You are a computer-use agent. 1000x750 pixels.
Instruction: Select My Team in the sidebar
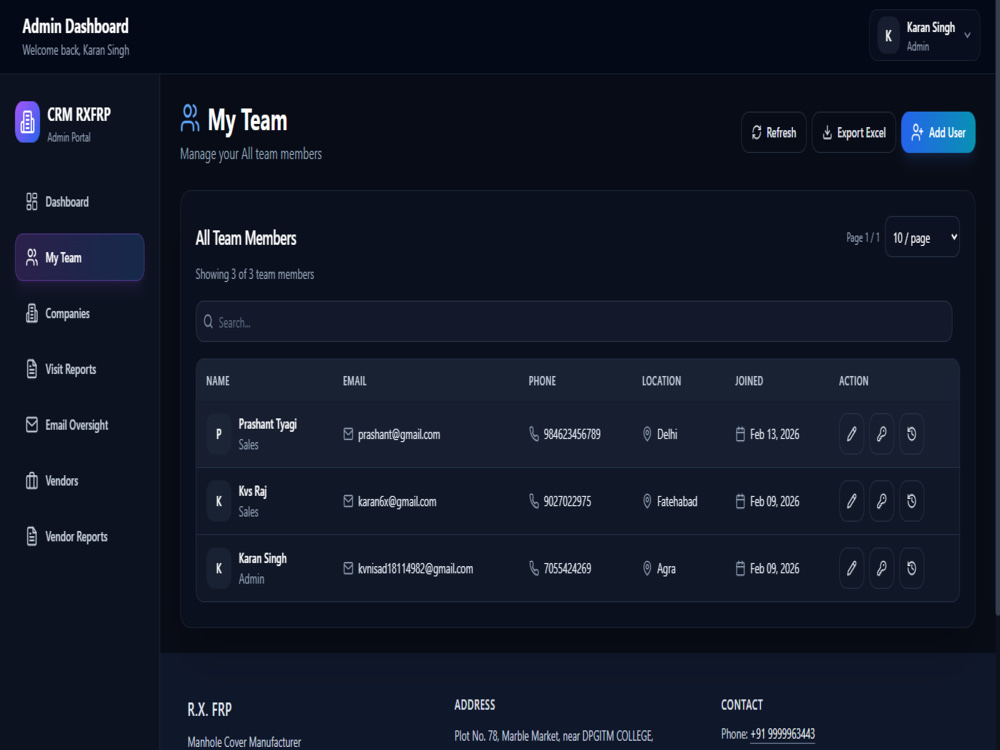[x=80, y=258]
